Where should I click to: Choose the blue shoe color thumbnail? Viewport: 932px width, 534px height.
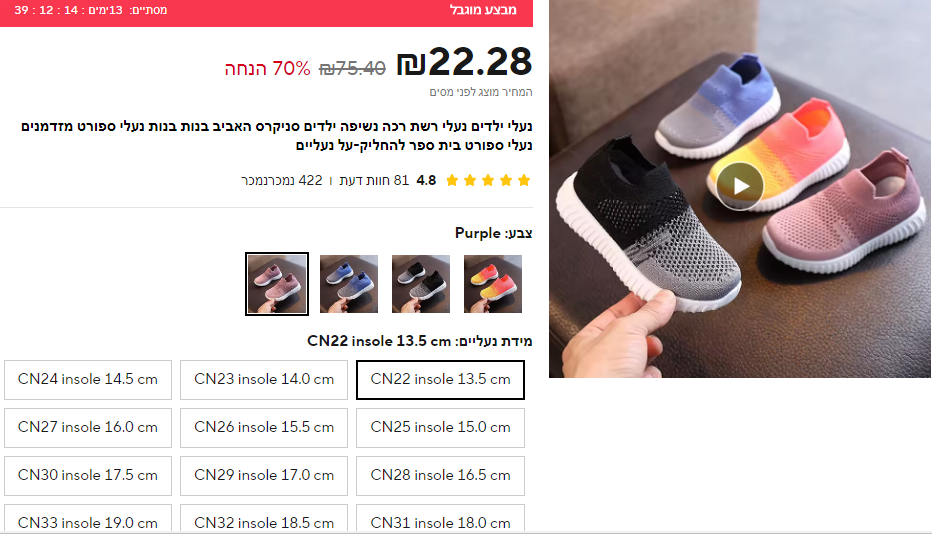[x=349, y=284]
